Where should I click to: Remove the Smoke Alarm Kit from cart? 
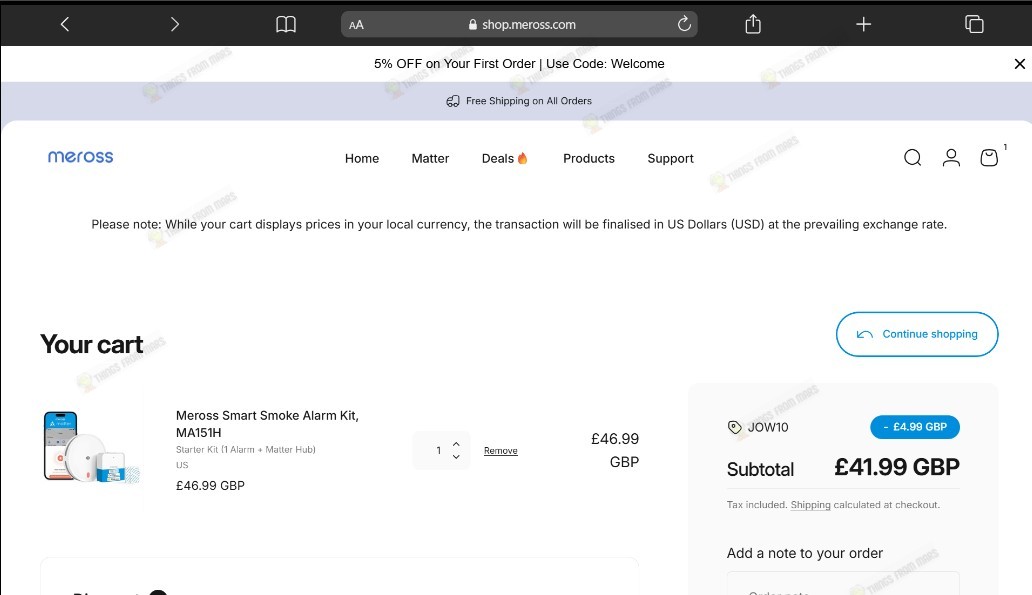501,451
